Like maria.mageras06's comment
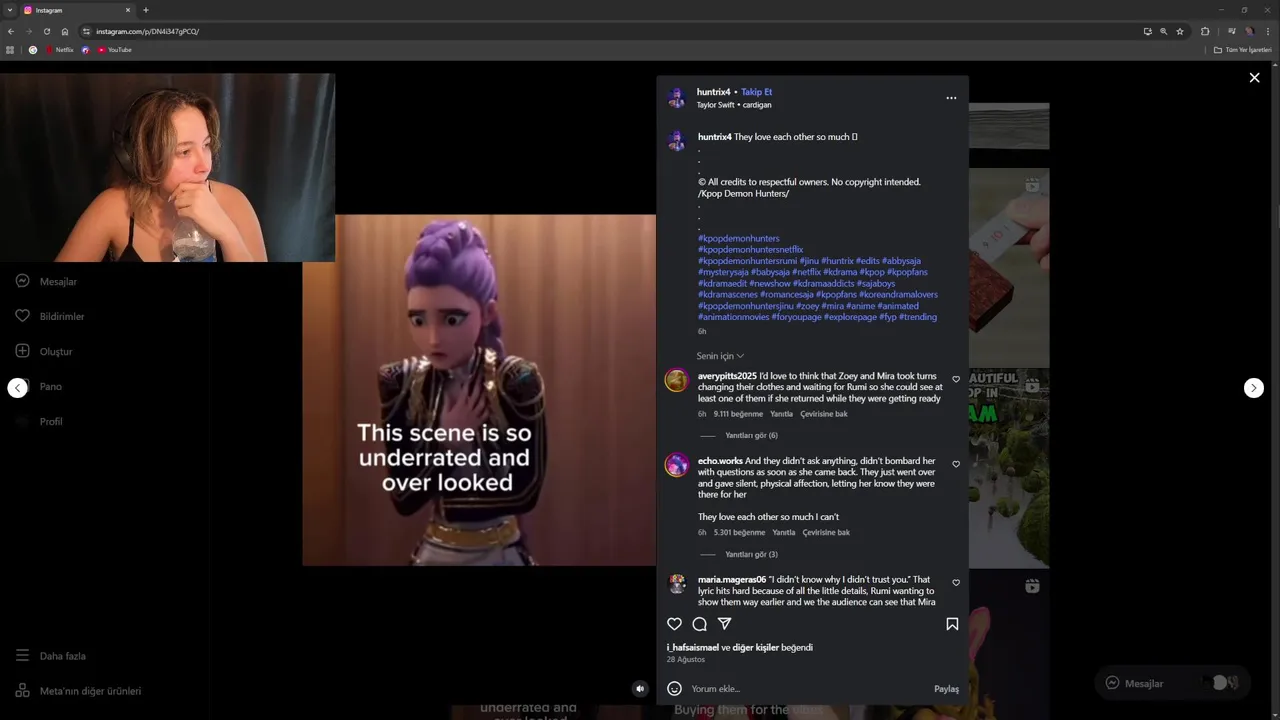The image size is (1280, 720). click(956, 583)
